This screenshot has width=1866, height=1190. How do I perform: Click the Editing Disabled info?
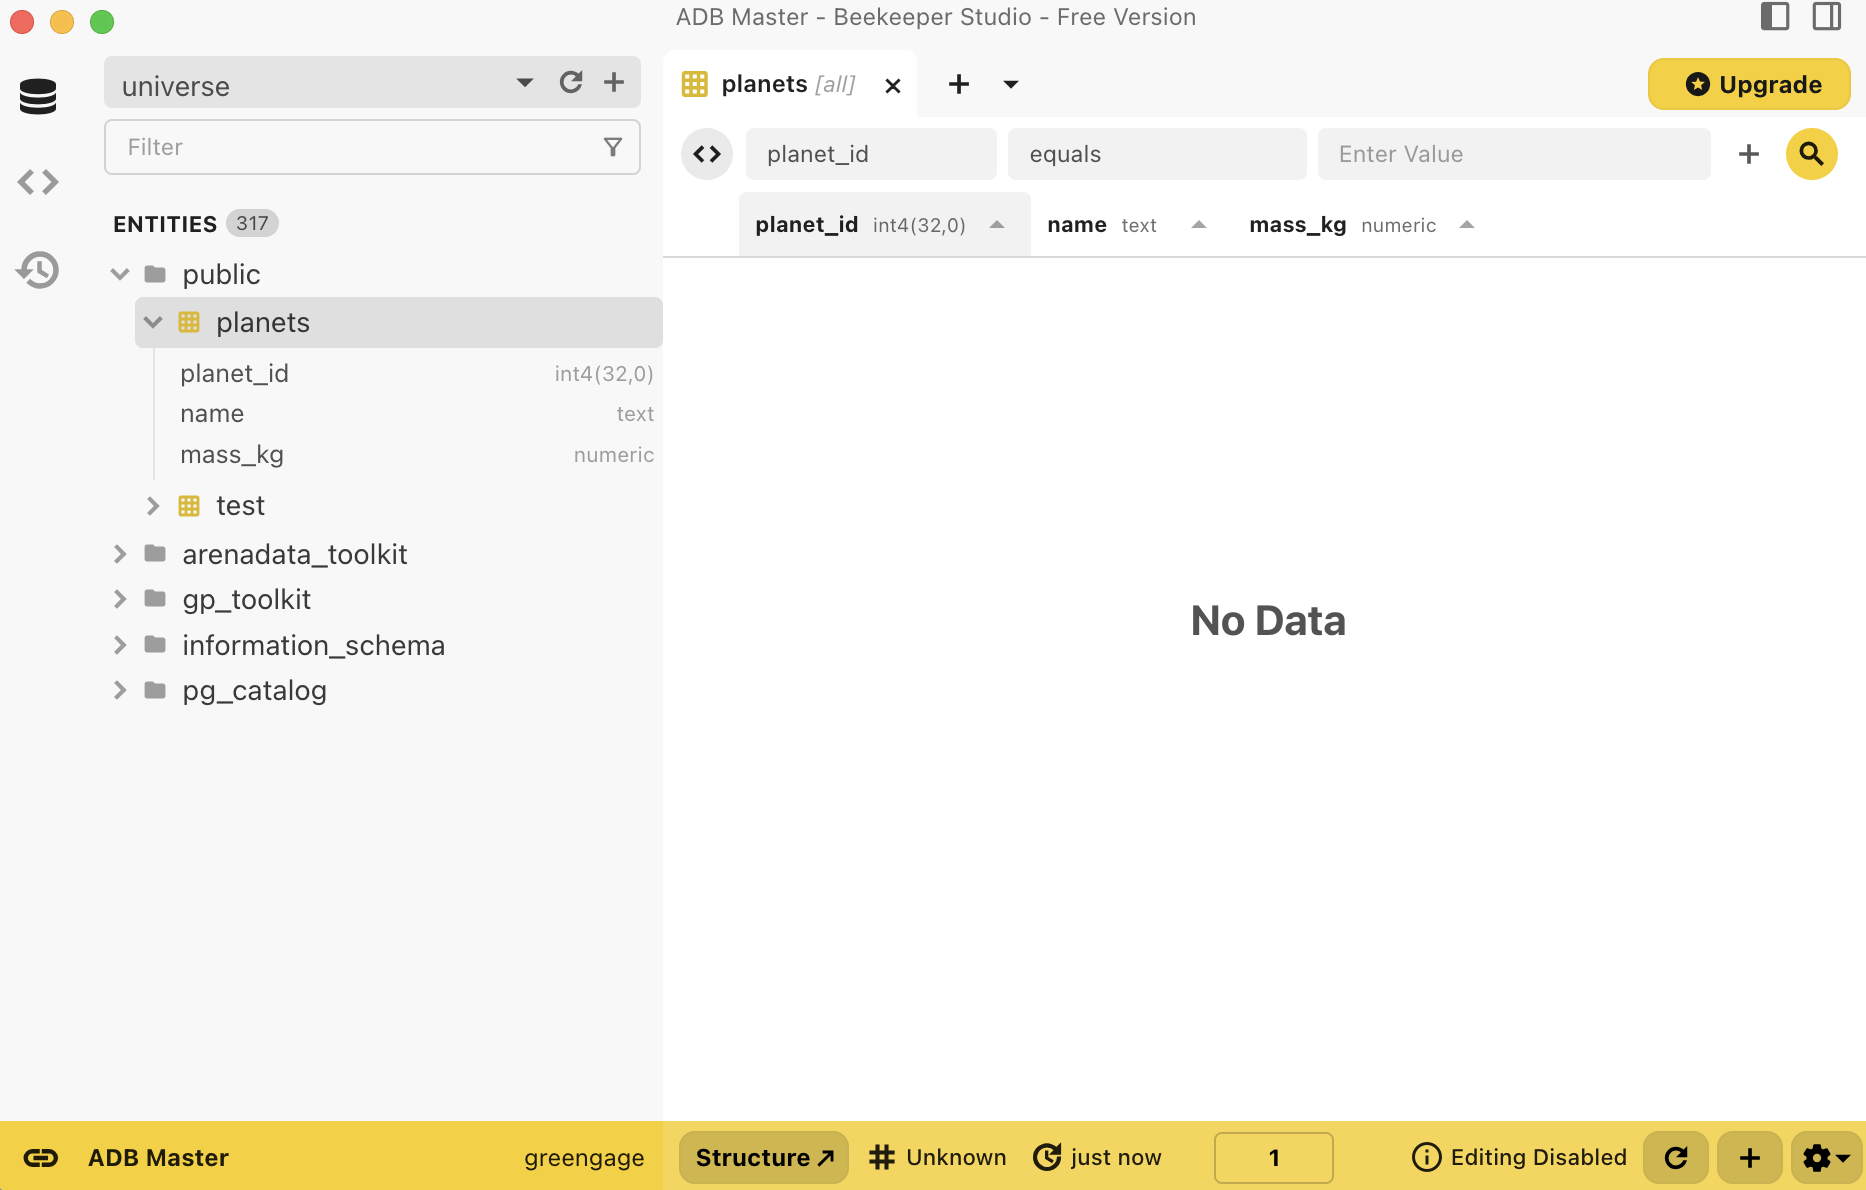click(x=1519, y=1158)
